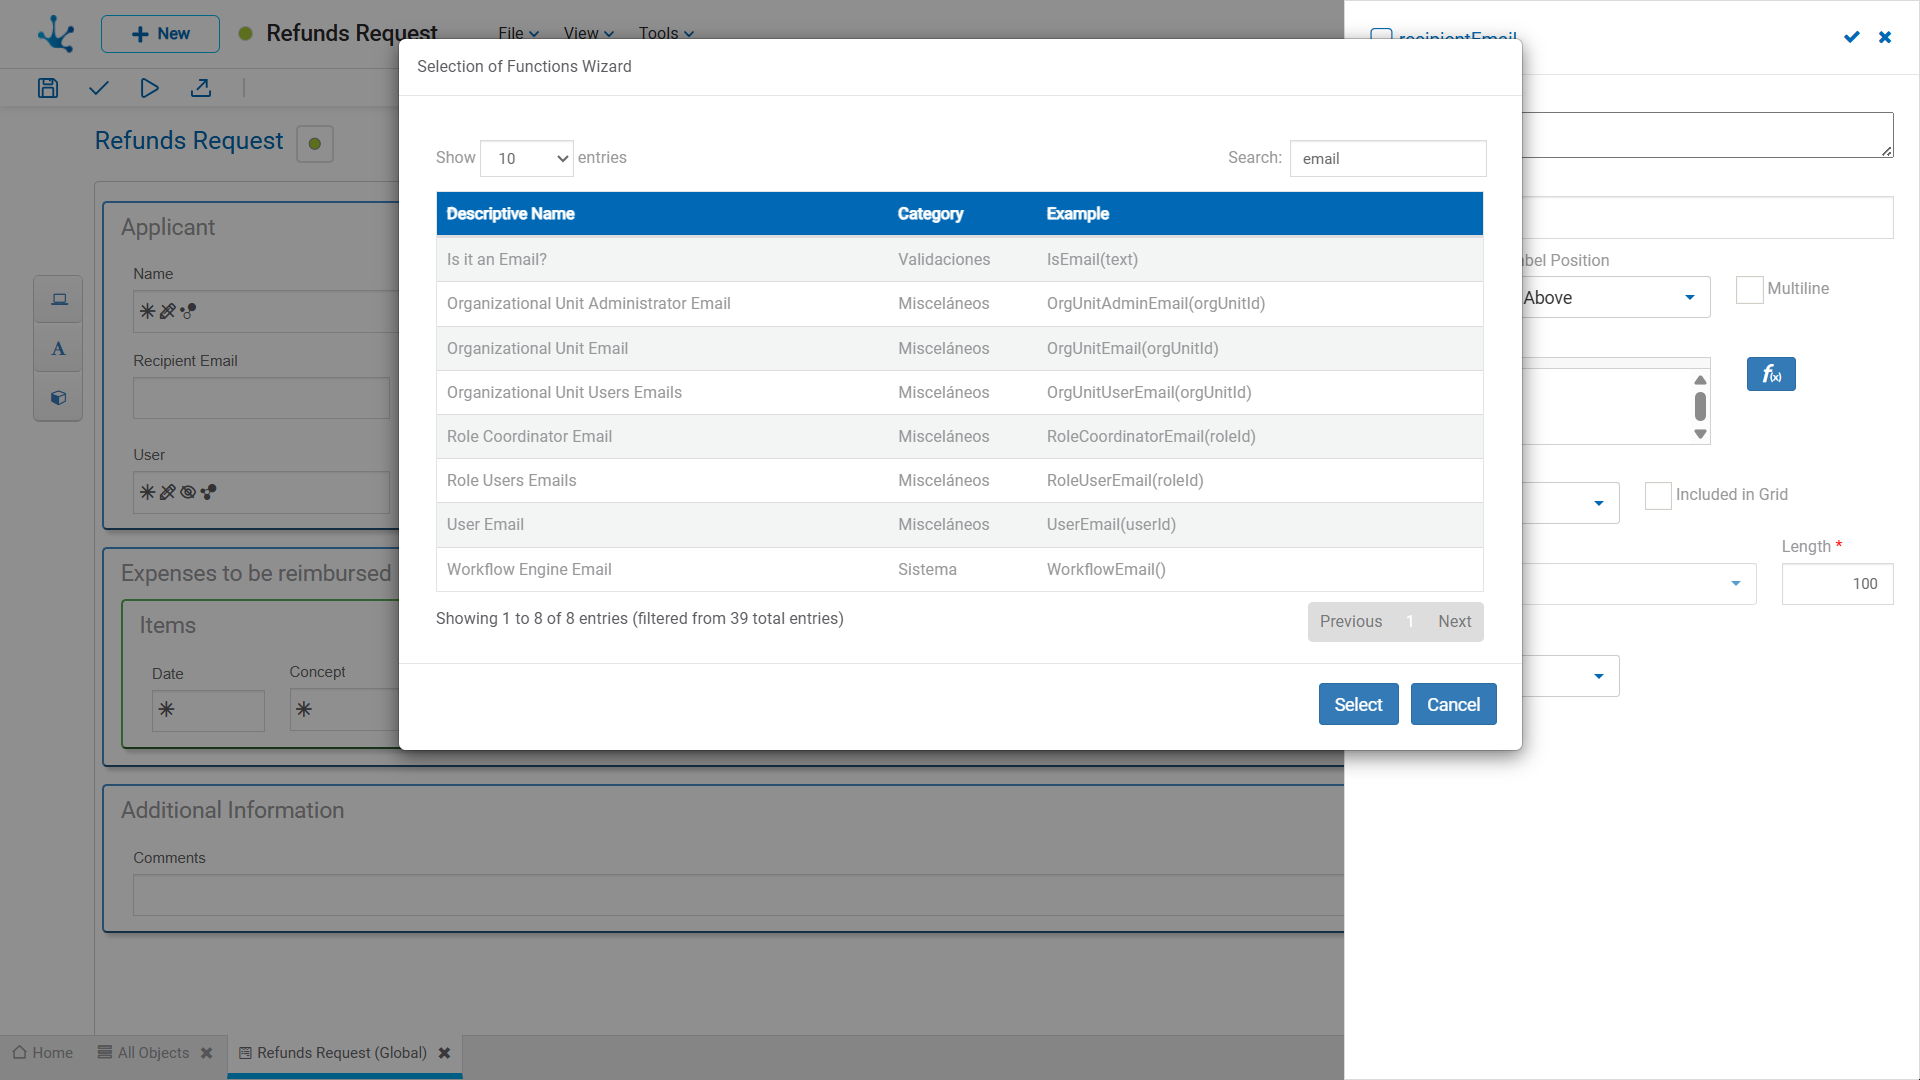Screen dimensions: 1920x1080
Task: Click the Search field containing email
Action: point(1388,158)
